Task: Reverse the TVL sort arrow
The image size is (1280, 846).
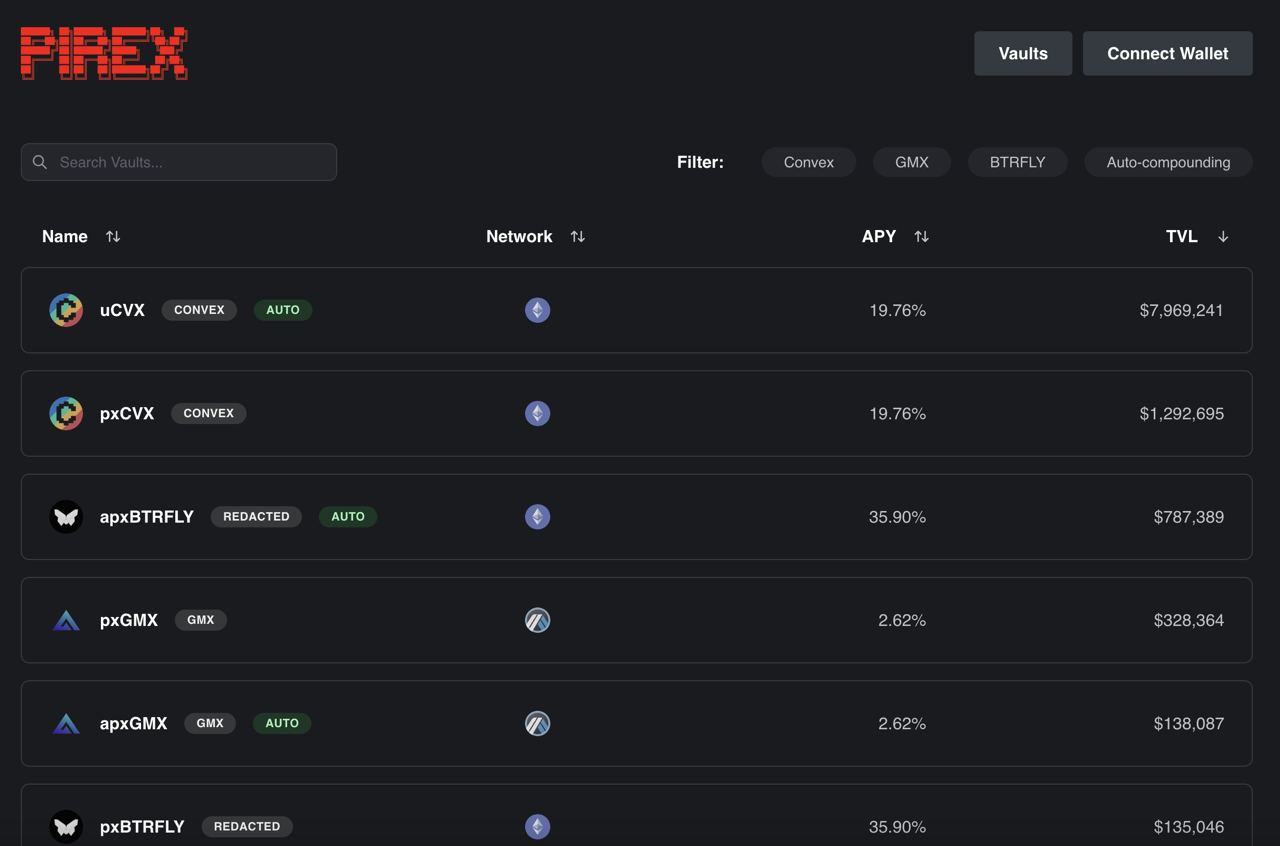Action: (x=1223, y=237)
